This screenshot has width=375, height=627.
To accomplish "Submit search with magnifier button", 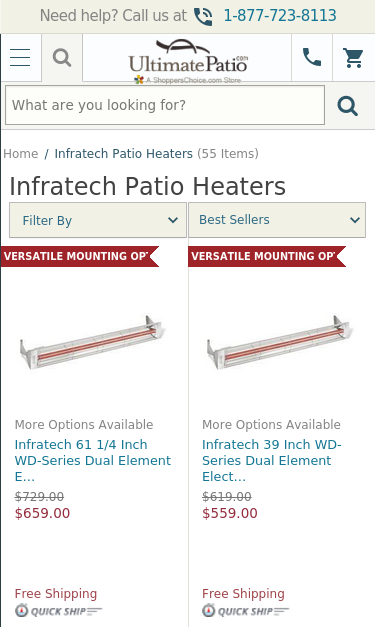I will [347, 106].
